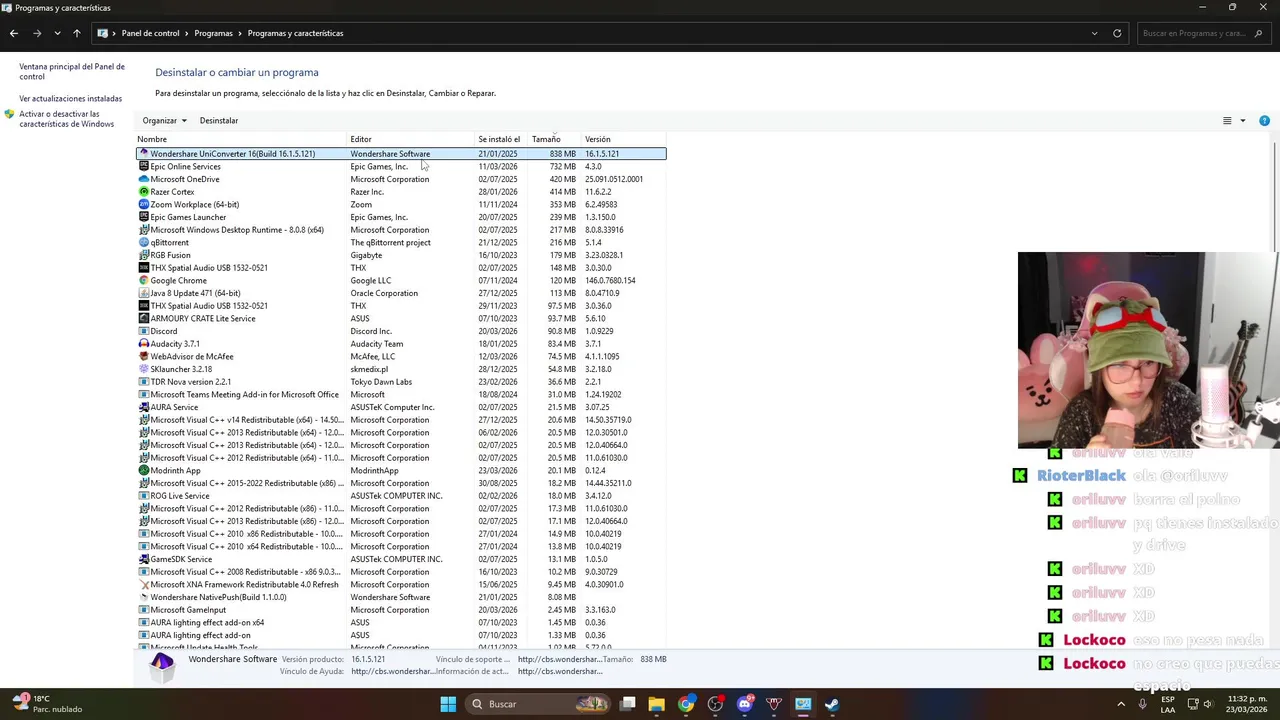Select the Modrinth App green icon

(x=143, y=470)
